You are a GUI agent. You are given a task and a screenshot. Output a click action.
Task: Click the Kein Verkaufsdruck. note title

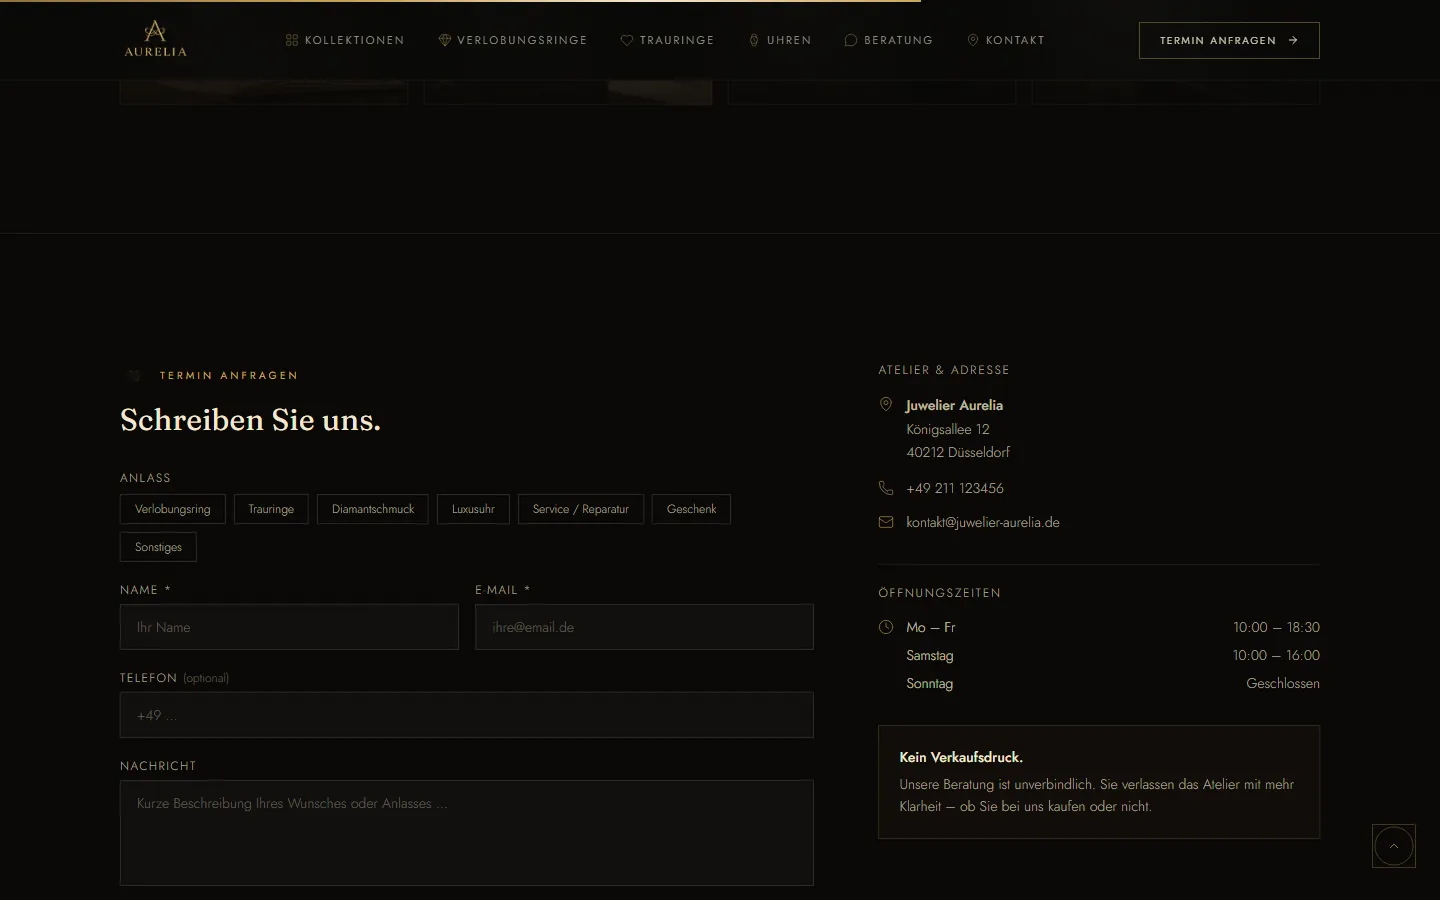(961, 757)
